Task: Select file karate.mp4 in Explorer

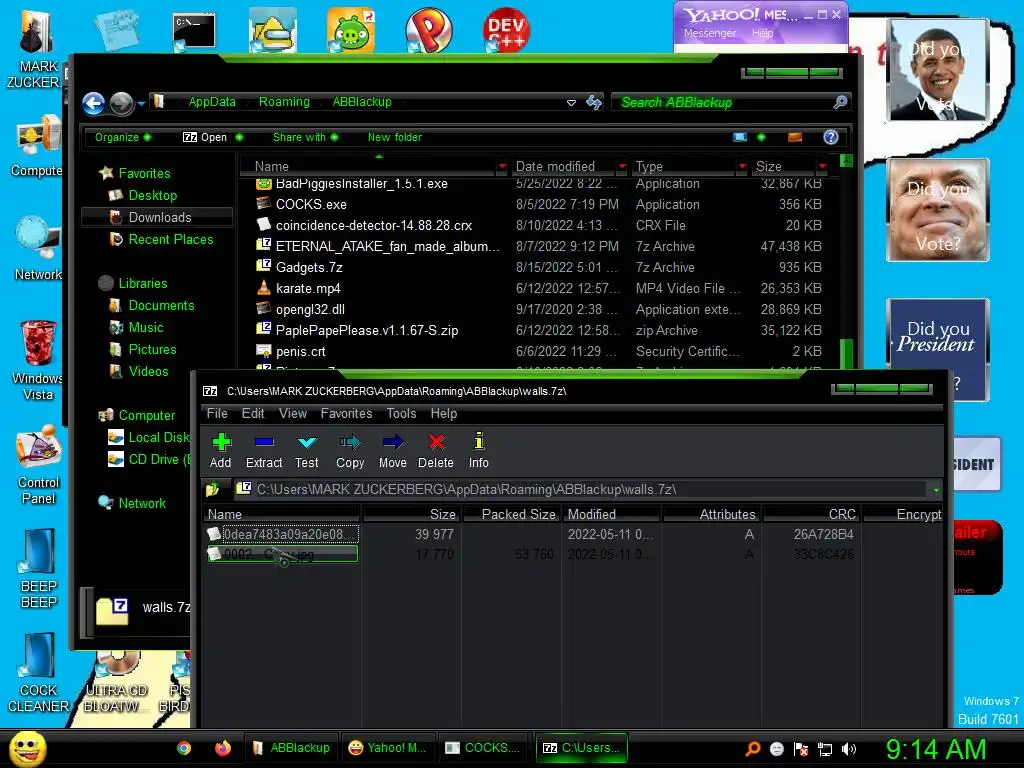Action: click(x=308, y=289)
